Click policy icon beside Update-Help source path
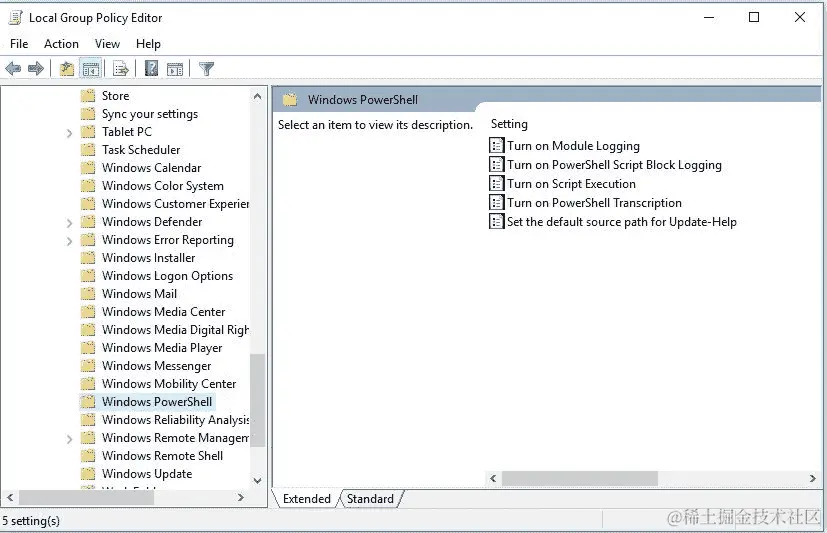The image size is (827, 533). (496, 221)
